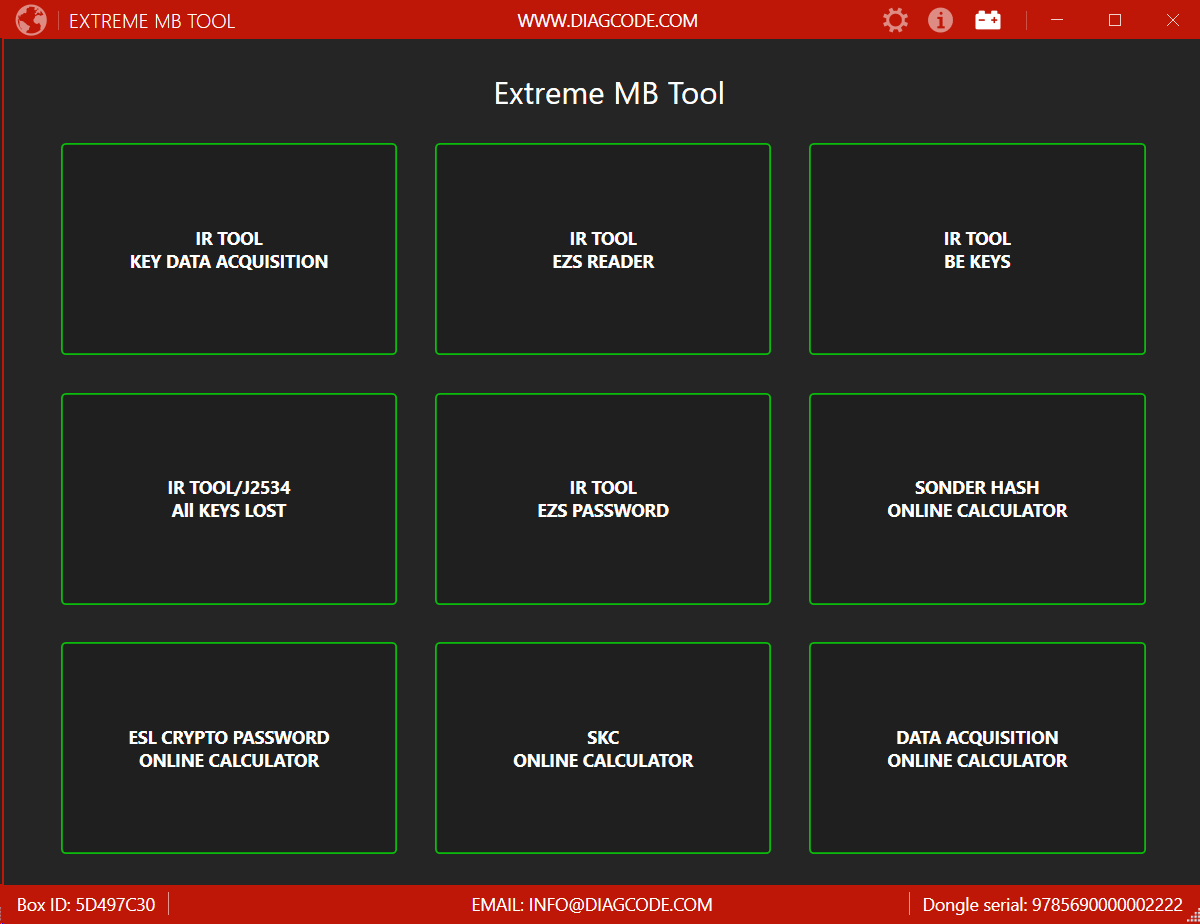
Task: Open Data Acquisition Online Calculator tile
Action: 977,748
